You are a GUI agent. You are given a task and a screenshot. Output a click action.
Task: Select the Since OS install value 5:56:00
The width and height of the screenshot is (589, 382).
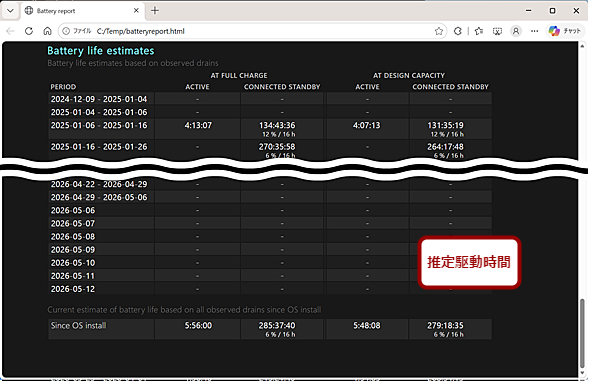click(198, 326)
